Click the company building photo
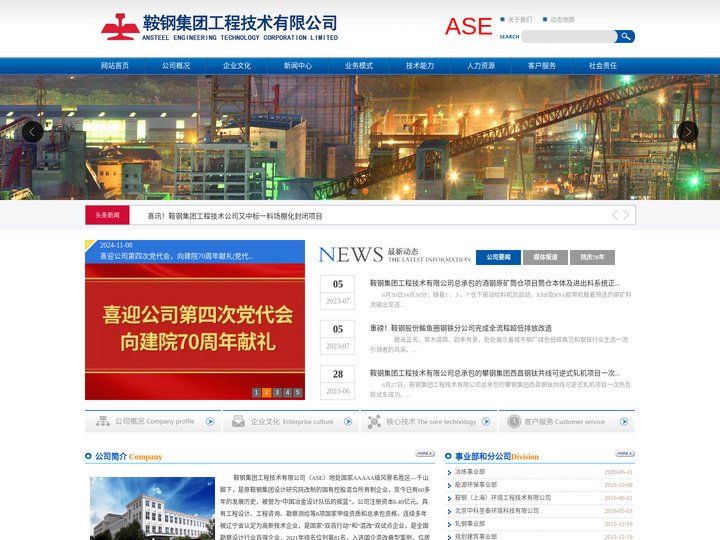Image resolution: width=720 pixels, height=540 pixels. pos(152,508)
